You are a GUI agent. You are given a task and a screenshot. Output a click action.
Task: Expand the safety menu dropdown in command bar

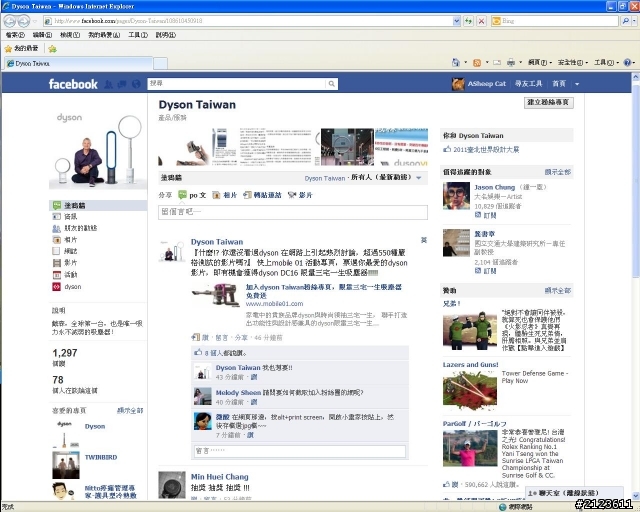click(x=573, y=62)
